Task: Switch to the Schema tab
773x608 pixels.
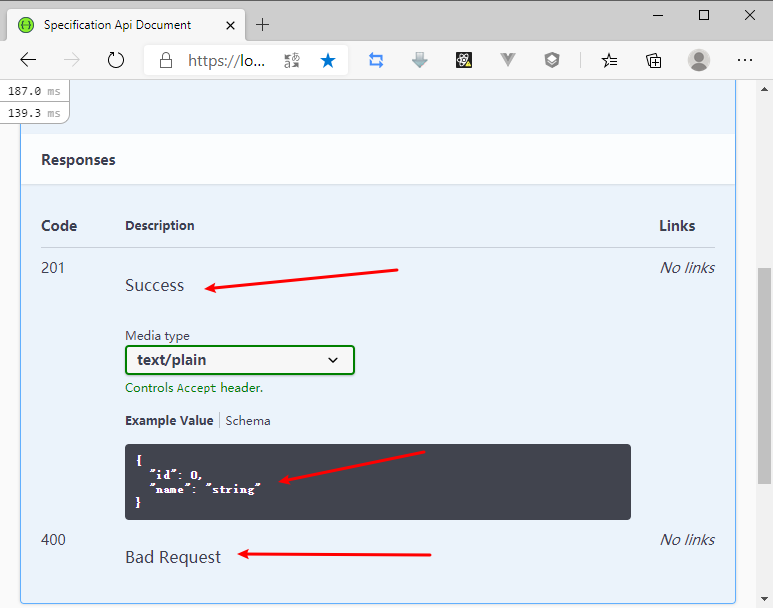Action: click(x=248, y=421)
